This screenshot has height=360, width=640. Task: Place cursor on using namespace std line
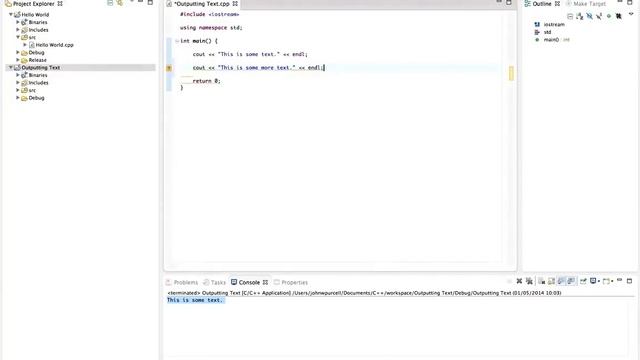pos(211,28)
